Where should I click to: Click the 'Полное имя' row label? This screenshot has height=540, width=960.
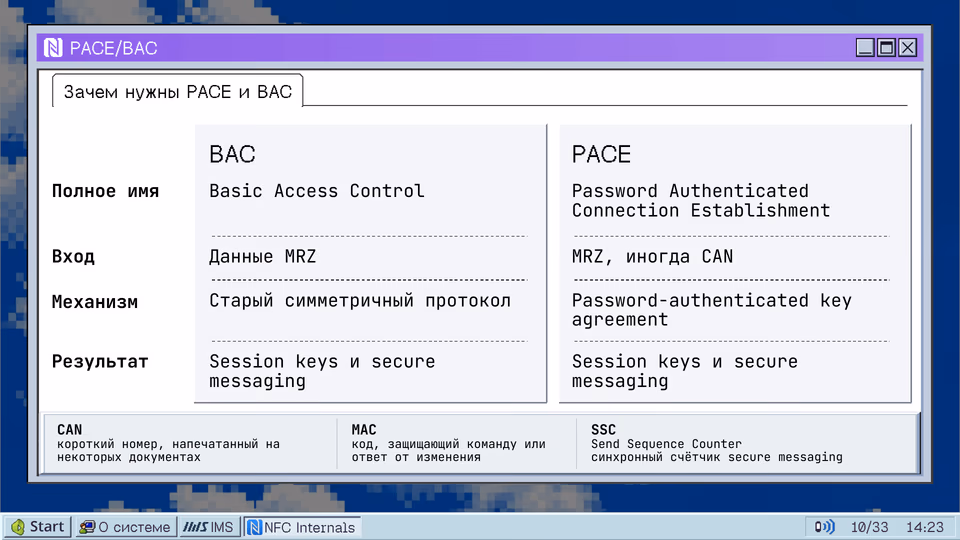click(x=105, y=191)
